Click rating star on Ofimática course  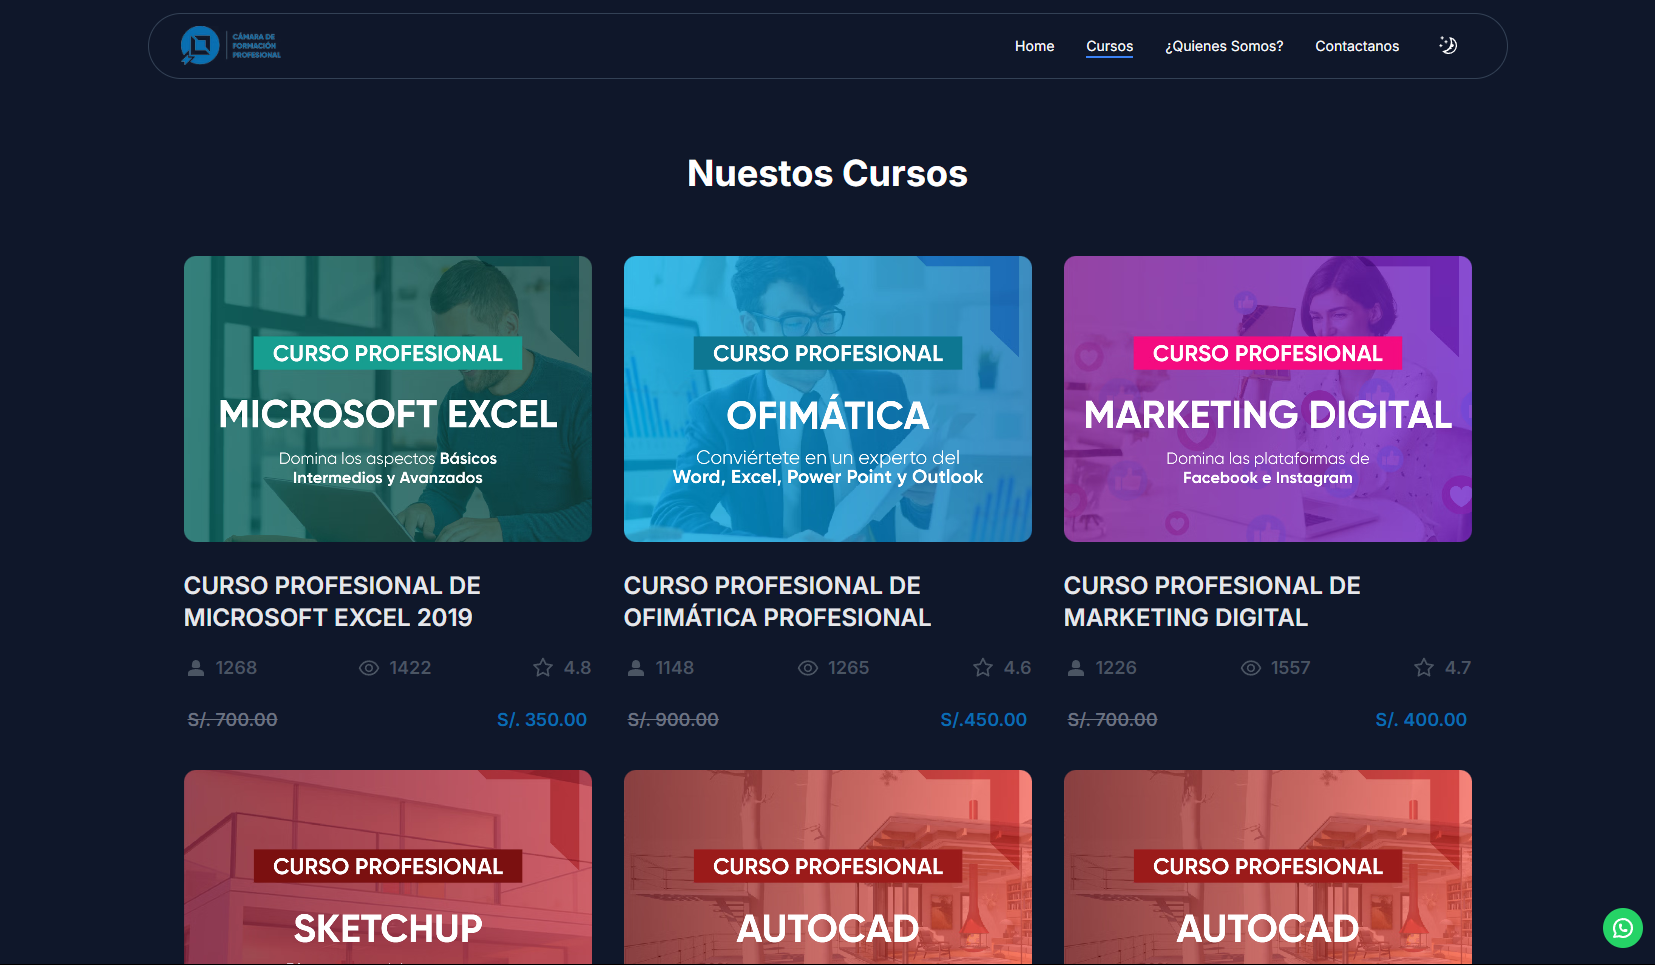pyautogui.click(x=983, y=667)
